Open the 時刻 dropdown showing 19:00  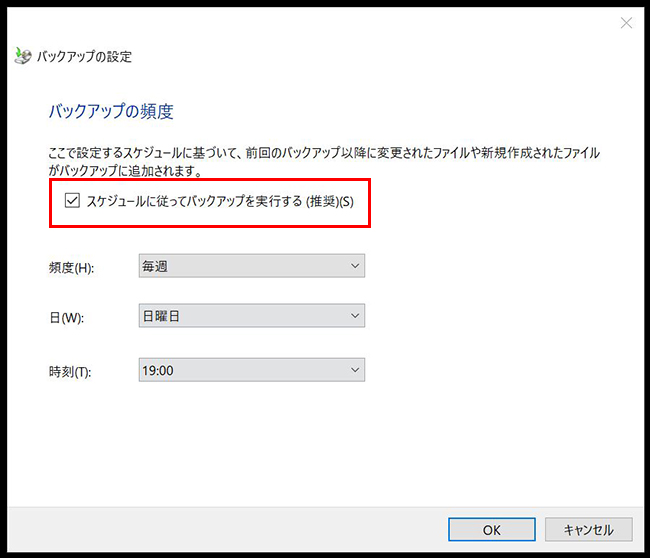pyautogui.click(x=252, y=370)
